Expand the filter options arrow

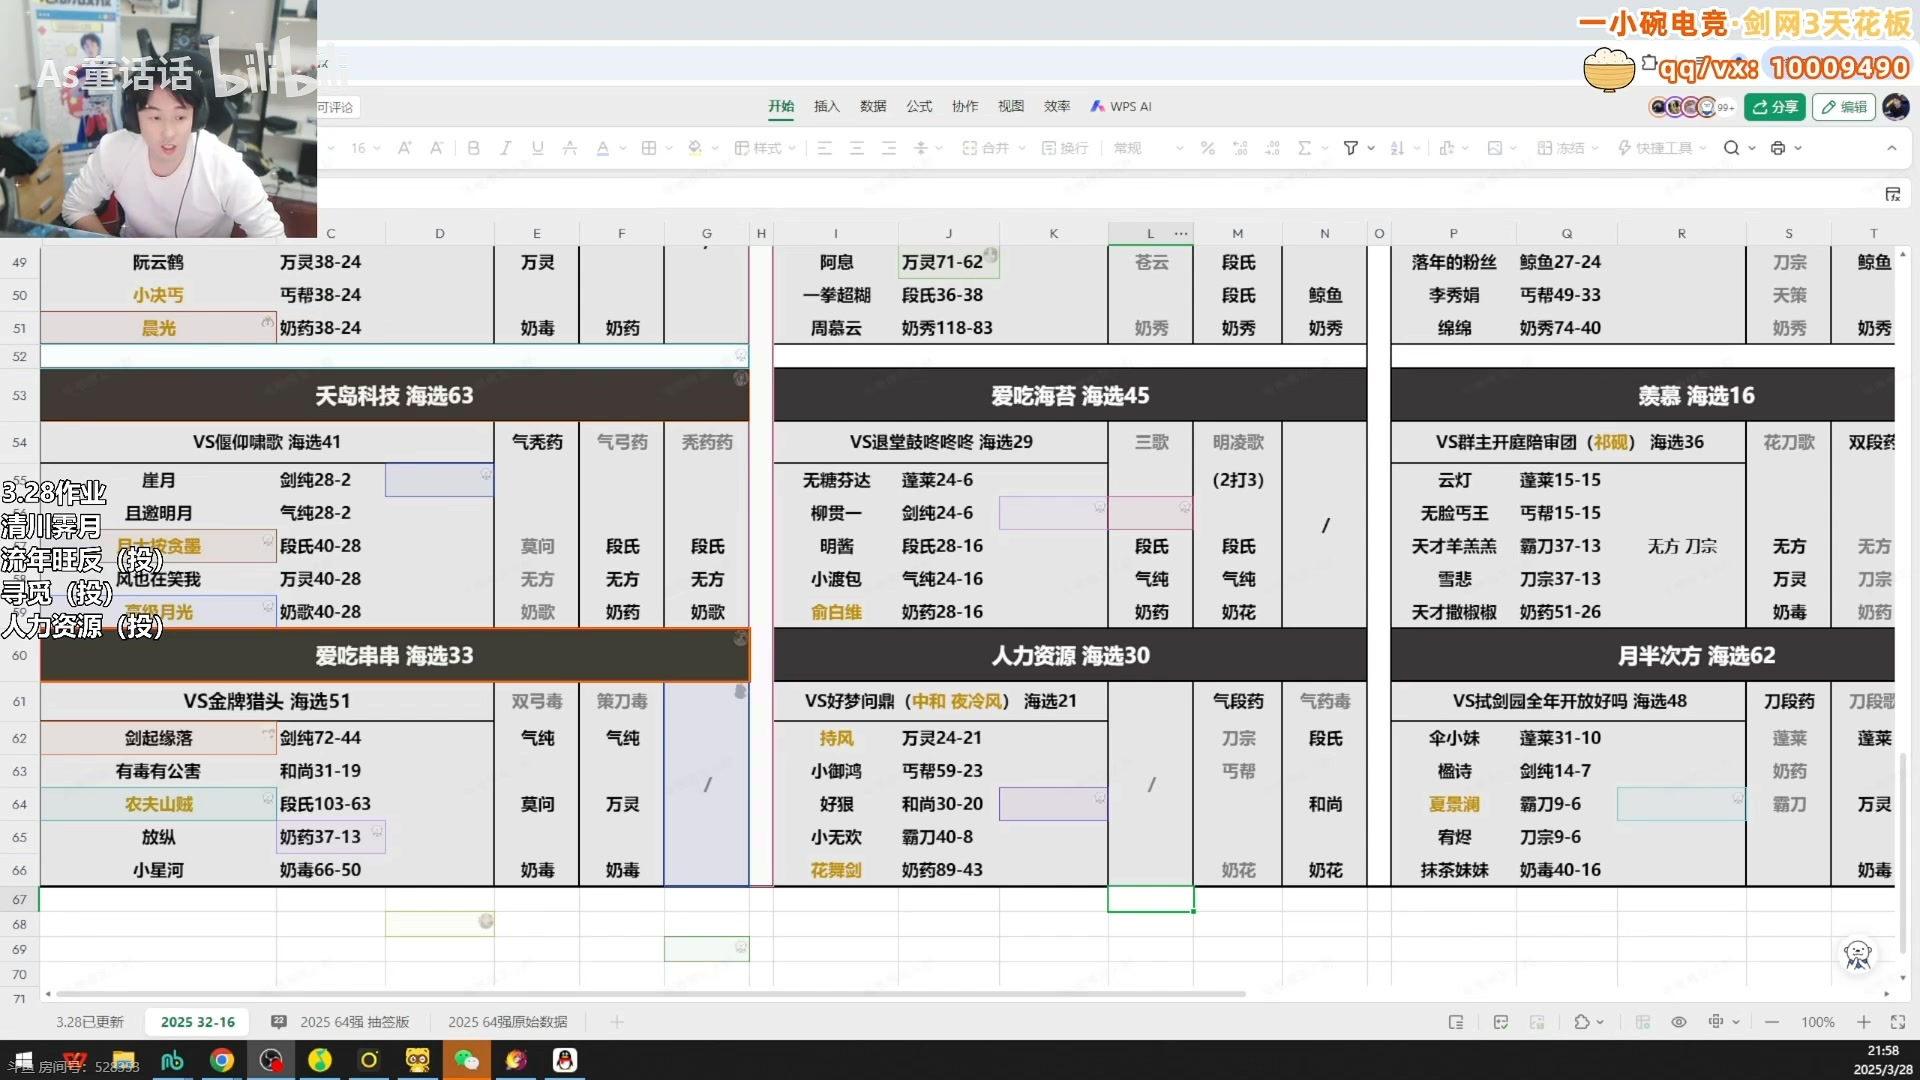(1371, 148)
